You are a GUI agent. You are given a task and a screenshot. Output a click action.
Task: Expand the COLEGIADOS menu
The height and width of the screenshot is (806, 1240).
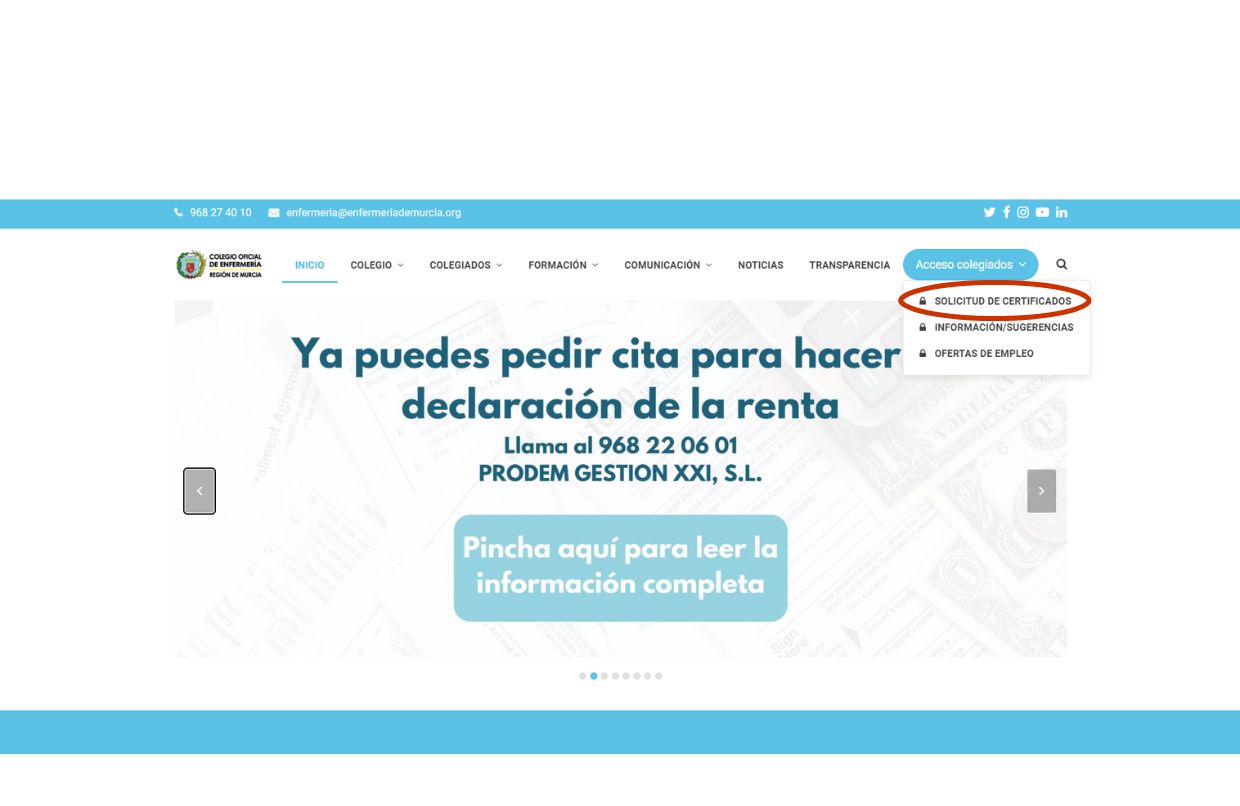(x=466, y=265)
